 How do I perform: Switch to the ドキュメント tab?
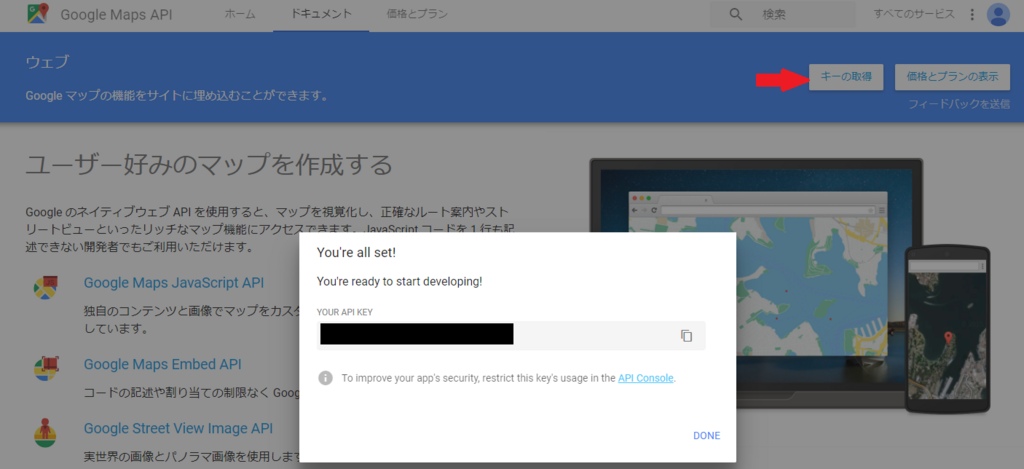pyautogui.click(x=321, y=14)
